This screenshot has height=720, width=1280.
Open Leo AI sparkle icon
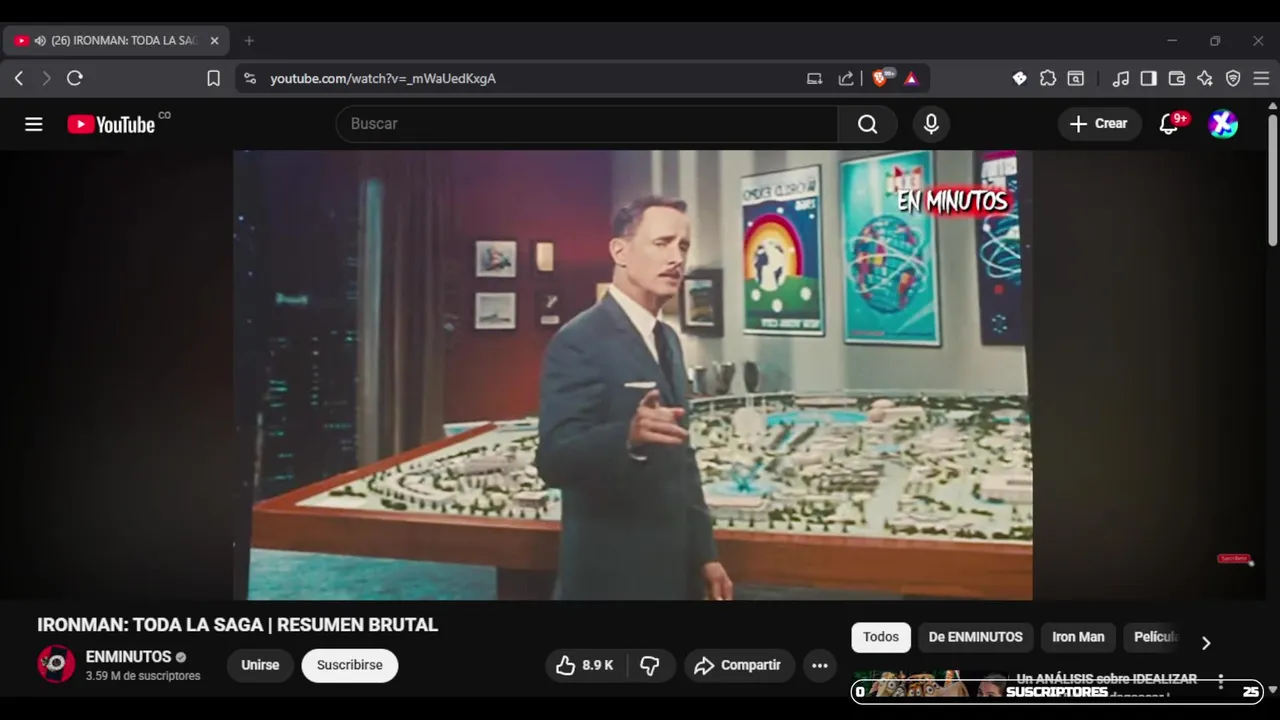tap(1205, 78)
